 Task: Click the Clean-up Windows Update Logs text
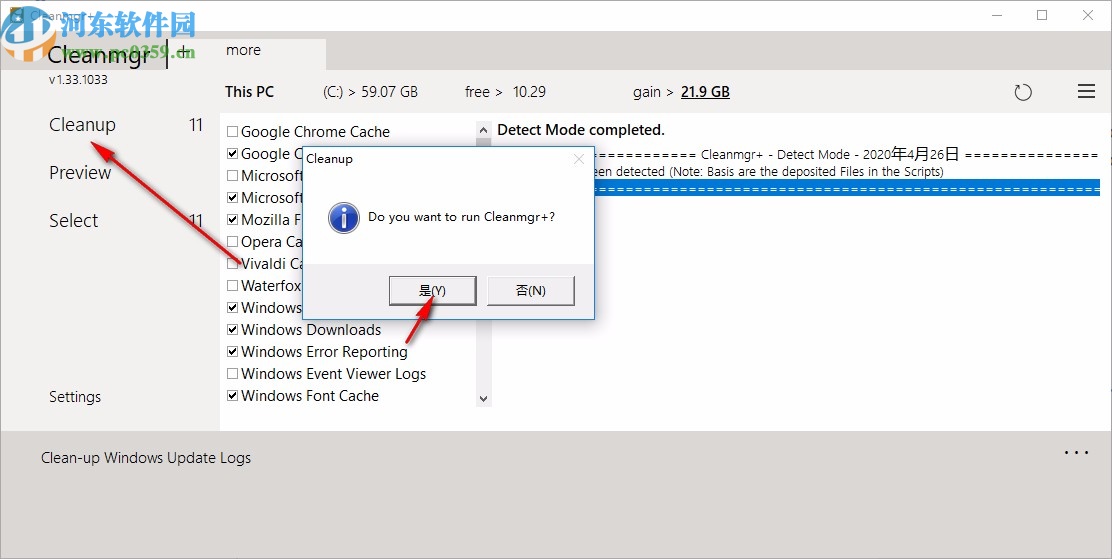146,458
